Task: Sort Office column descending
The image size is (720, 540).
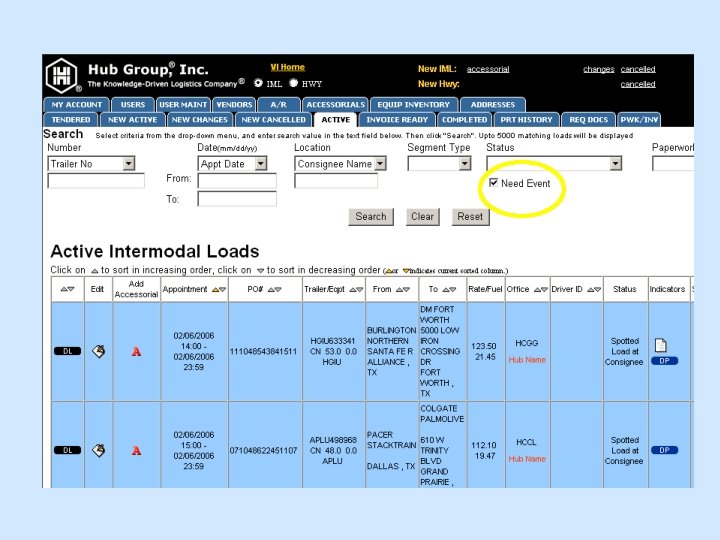Action: click(544, 290)
